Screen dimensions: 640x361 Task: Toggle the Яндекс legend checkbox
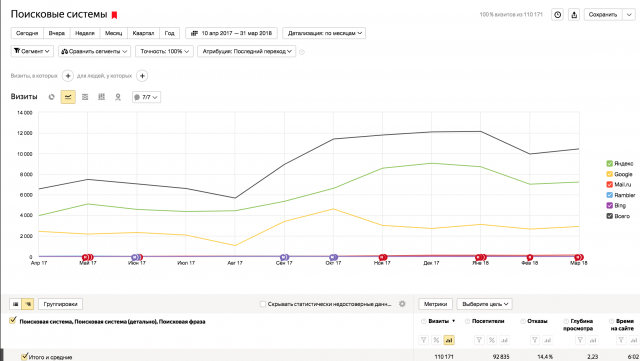pyautogui.click(x=609, y=163)
